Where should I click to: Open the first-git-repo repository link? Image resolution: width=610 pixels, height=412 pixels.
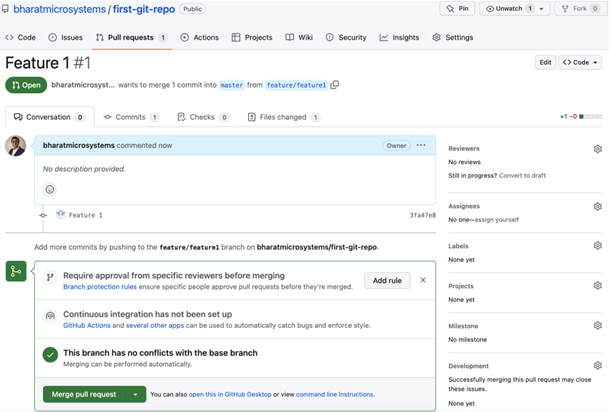(x=144, y=9)
